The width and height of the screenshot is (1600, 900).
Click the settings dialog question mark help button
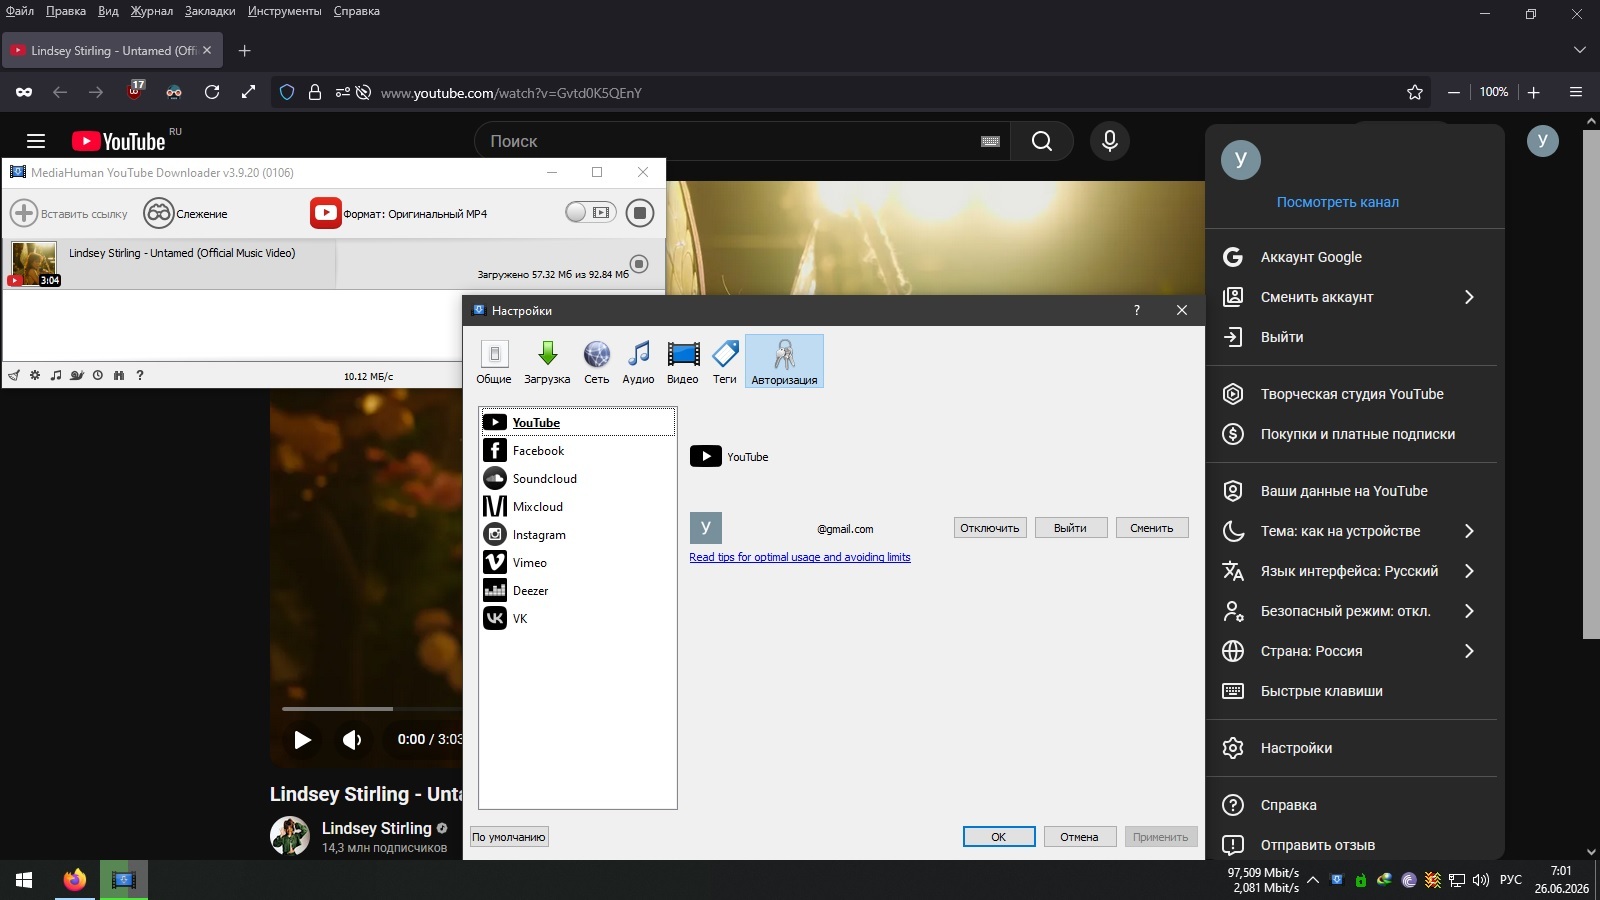click(1137, 310)
